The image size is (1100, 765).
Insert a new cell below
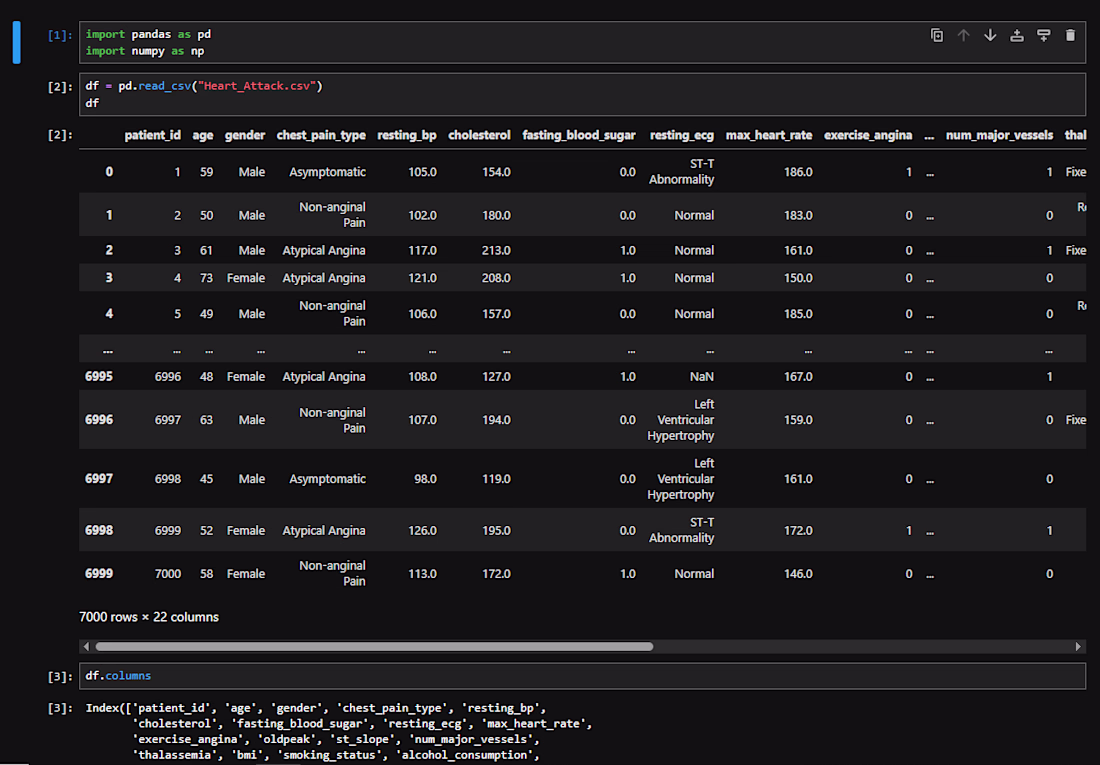click(1044, 35)
